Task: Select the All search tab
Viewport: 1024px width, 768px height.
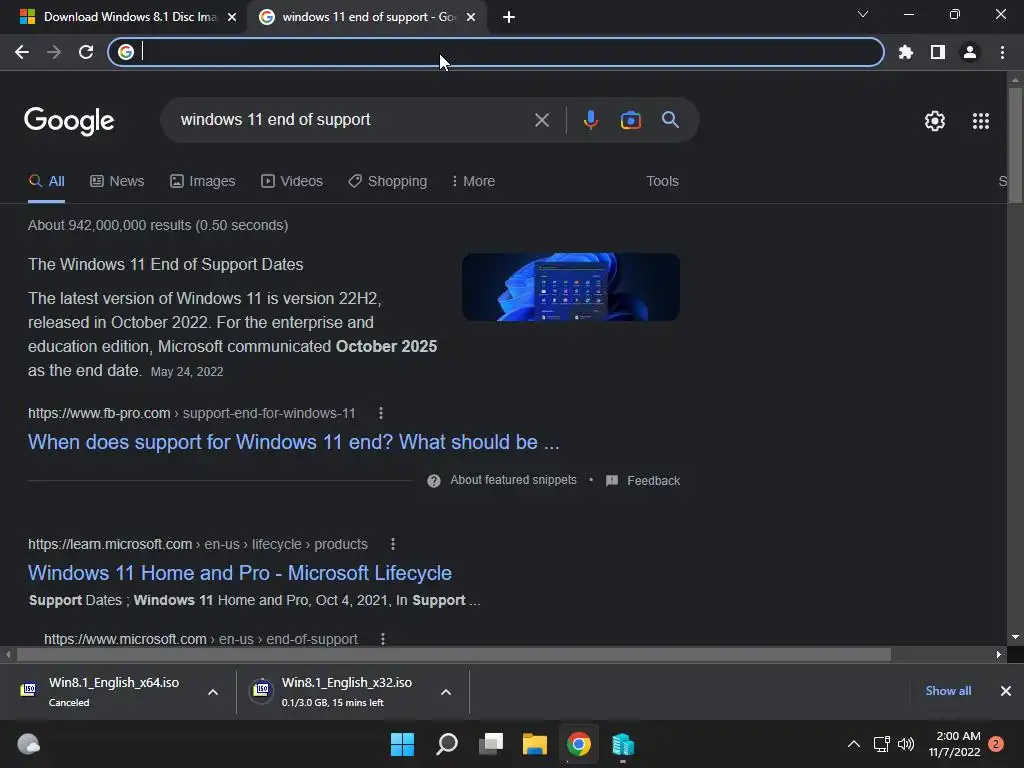Action: 46,182
